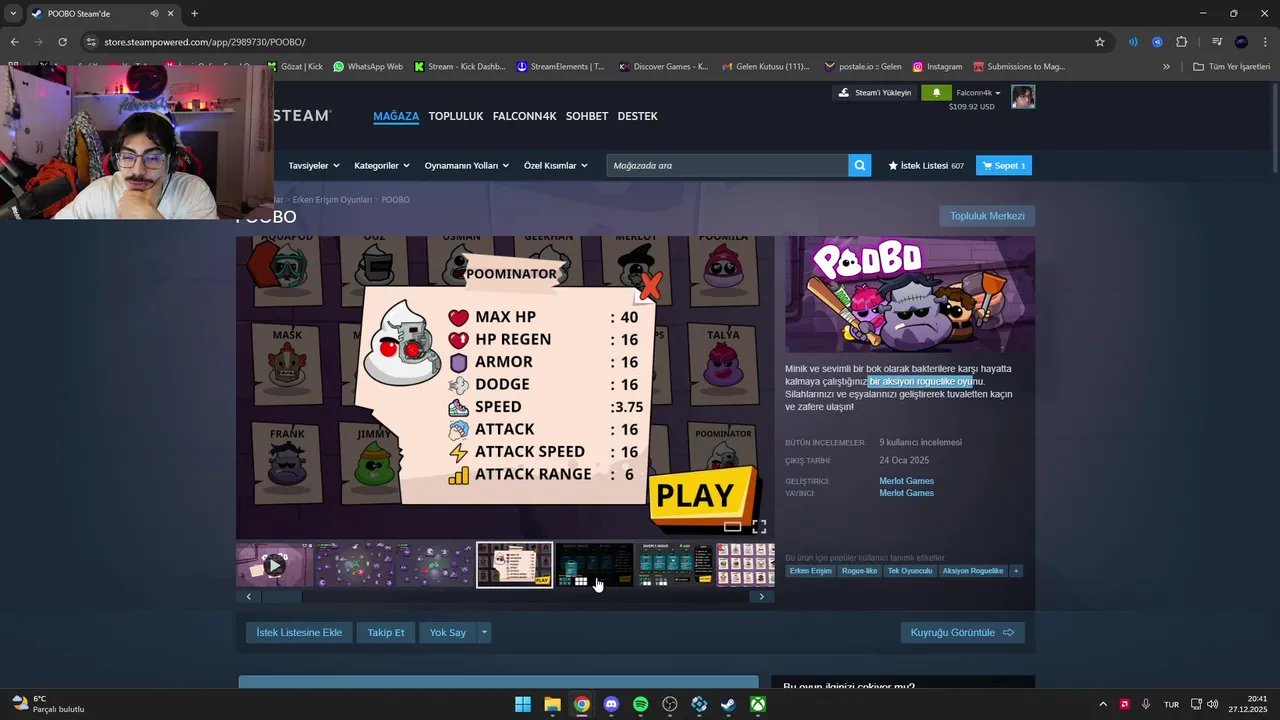This screenshot has width=1280, height=720.
Task: Open Erken Erişim Oyunları breadcrumb
Action: 332,200
